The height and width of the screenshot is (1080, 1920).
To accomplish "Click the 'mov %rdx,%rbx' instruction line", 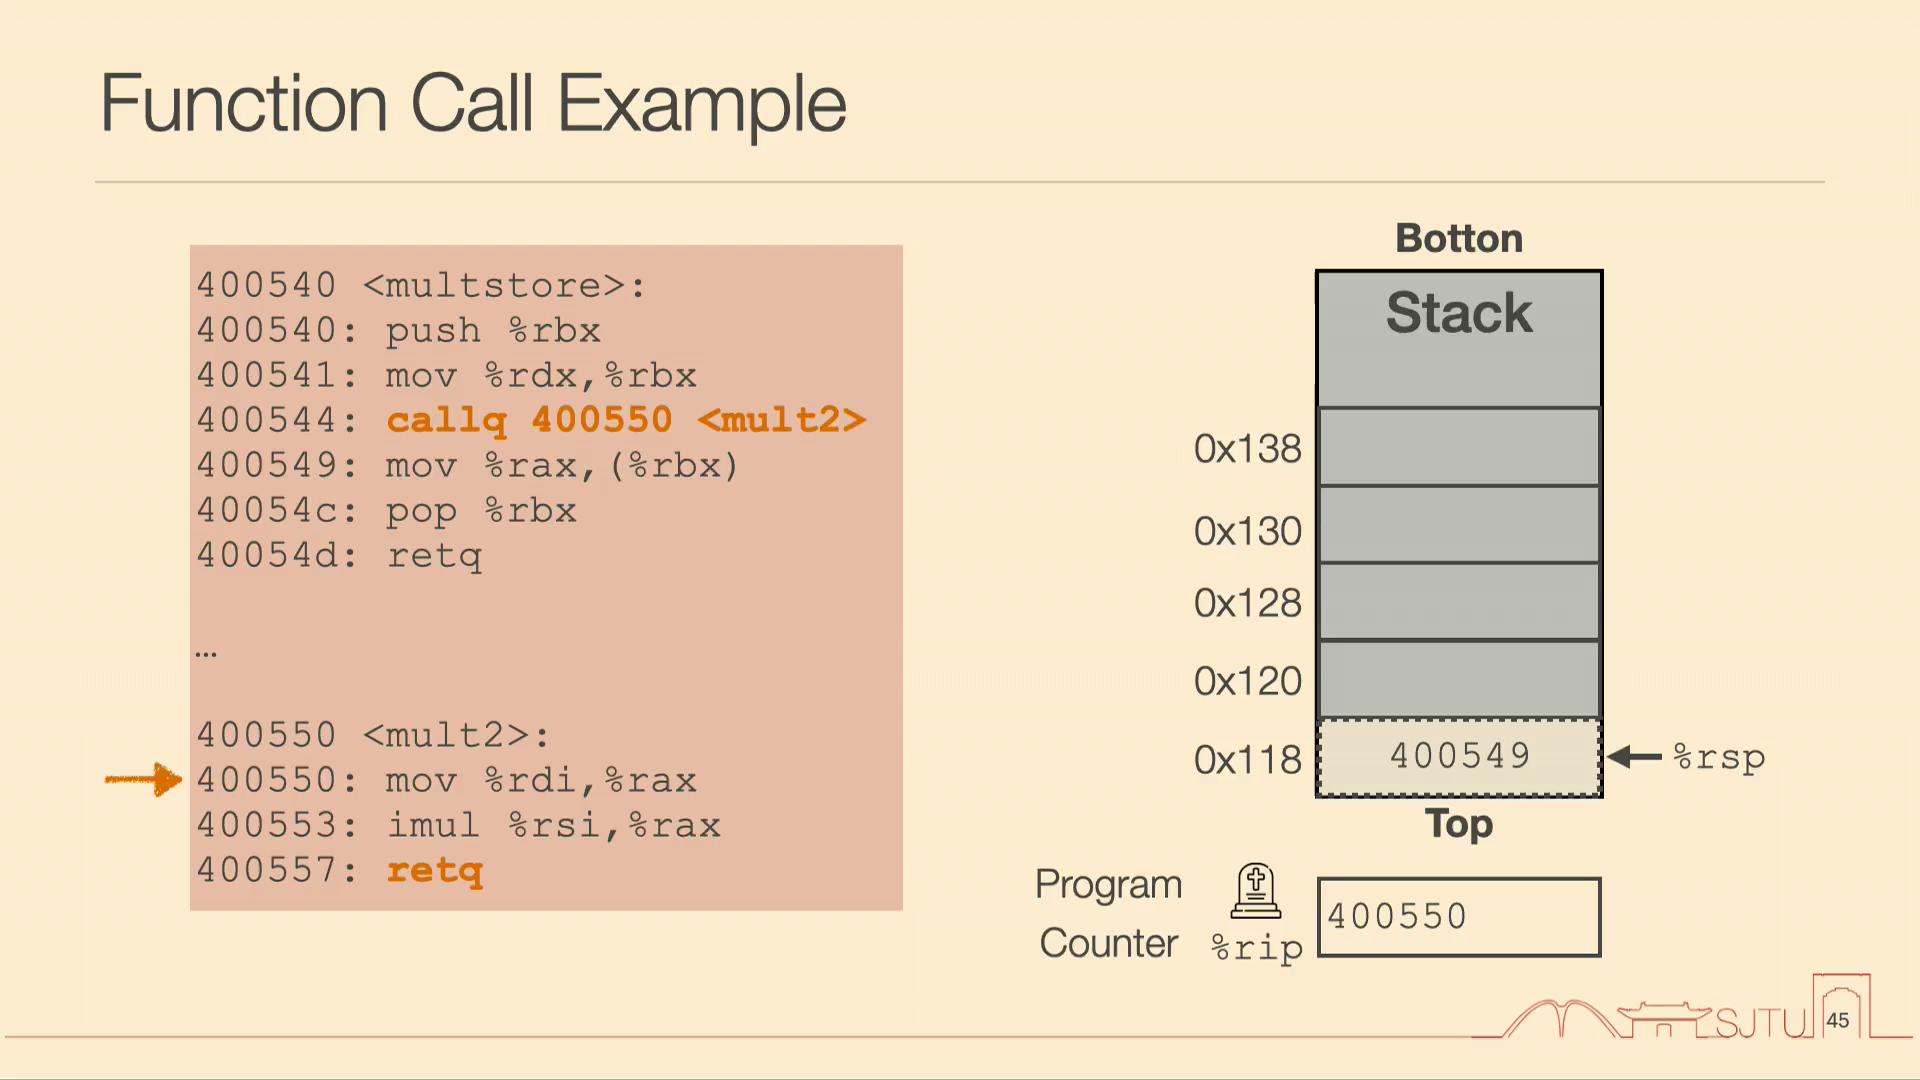I will pyautogui.click(x=446, y=375).
